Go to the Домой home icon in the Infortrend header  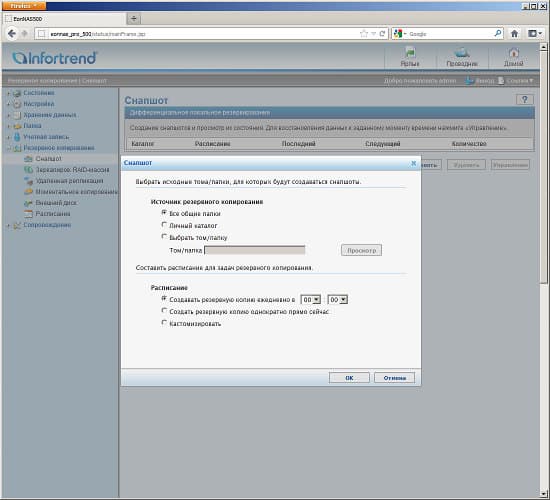pyautogui.click(x=514, y=53)
